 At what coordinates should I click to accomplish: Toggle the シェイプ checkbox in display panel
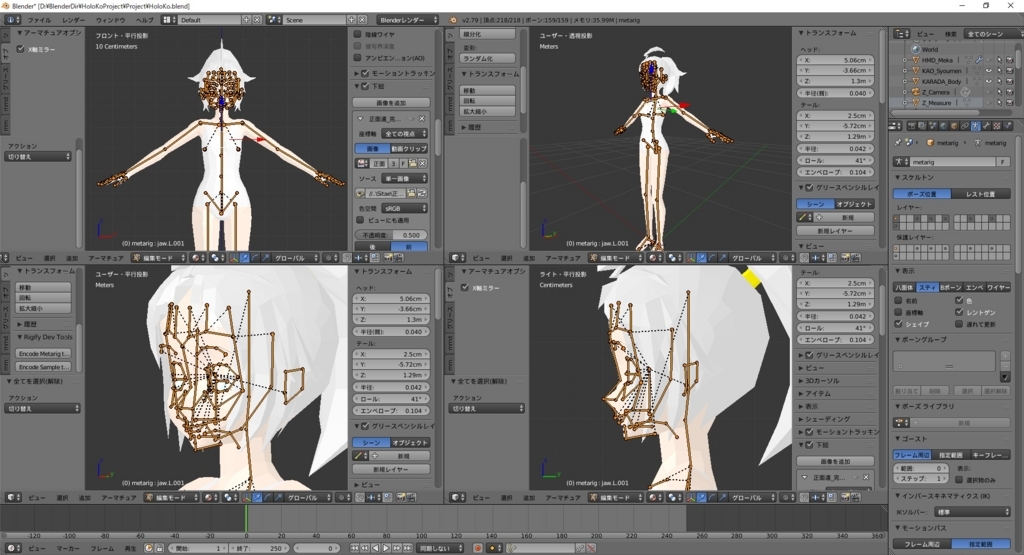click(898, 324)
